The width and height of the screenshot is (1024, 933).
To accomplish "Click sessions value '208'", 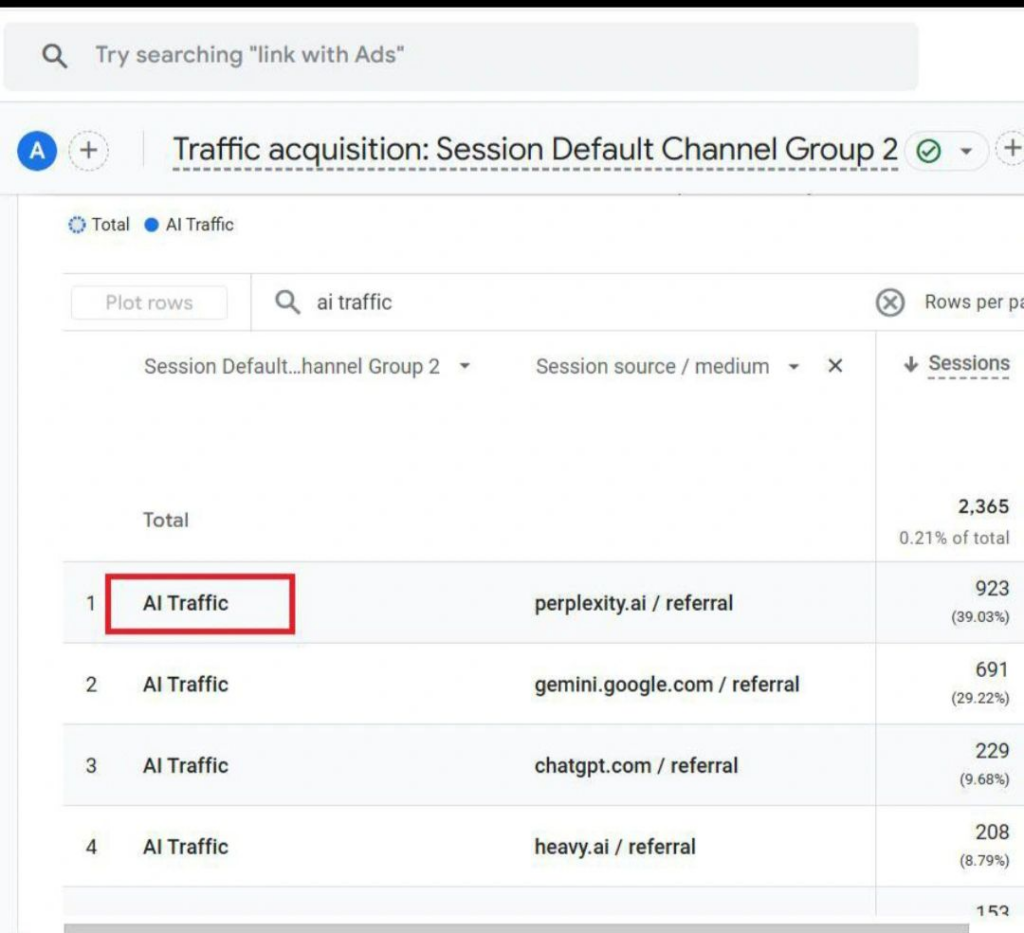I will pyautogui.click(x=992, y=832).
